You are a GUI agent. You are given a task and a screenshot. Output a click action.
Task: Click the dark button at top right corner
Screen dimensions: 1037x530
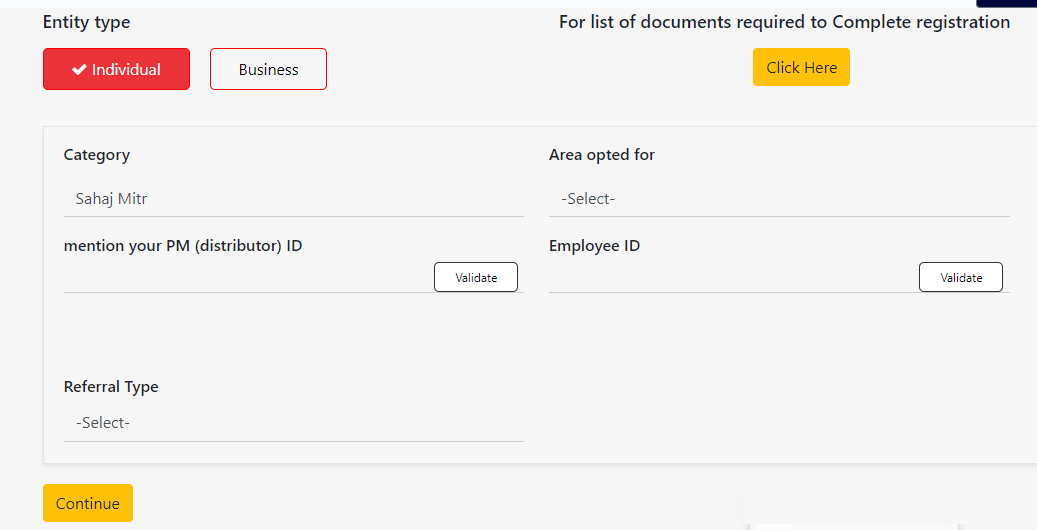(1006, 3)
